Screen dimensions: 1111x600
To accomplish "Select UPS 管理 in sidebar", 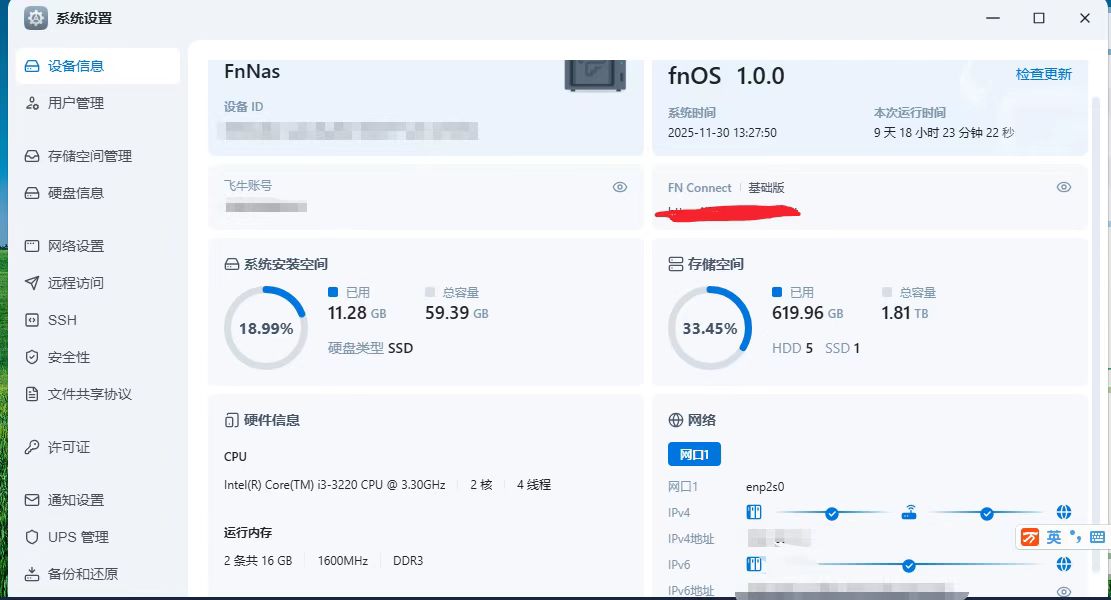I will [98, 537].
